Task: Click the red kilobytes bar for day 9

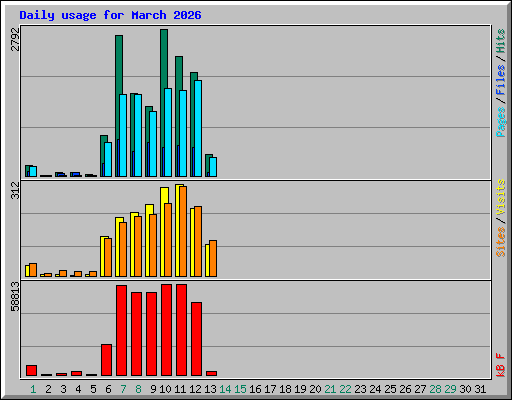Action: [x=151, y=334]
